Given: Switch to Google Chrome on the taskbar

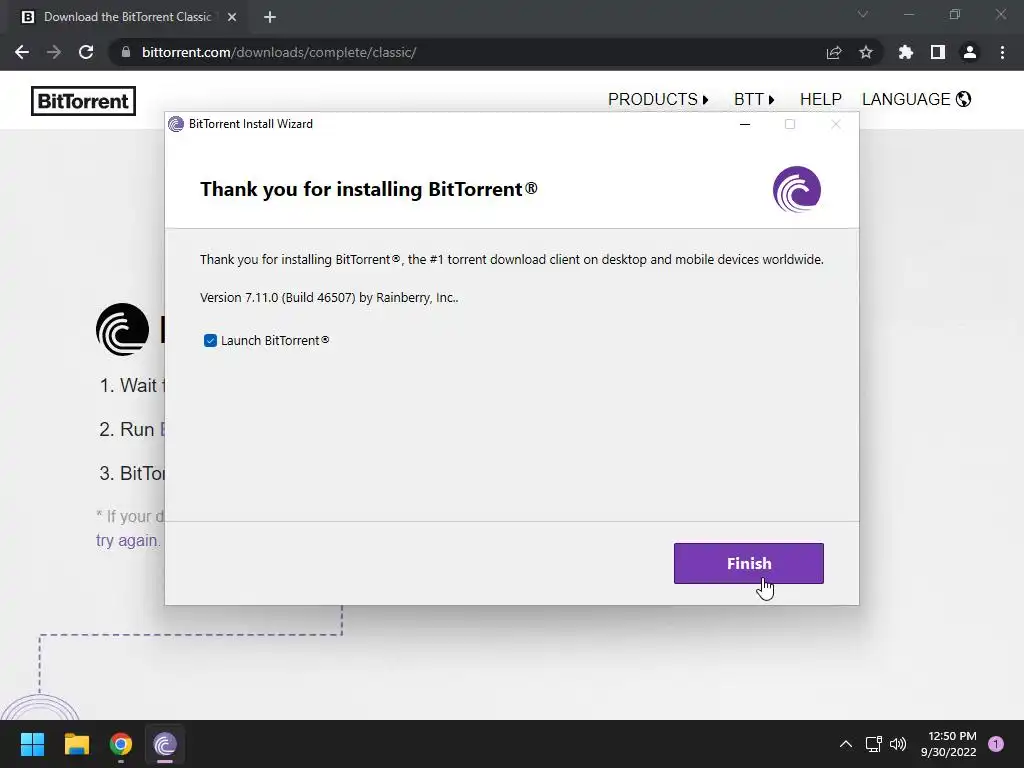Looking at the screenshot, I should coord(121,744).
